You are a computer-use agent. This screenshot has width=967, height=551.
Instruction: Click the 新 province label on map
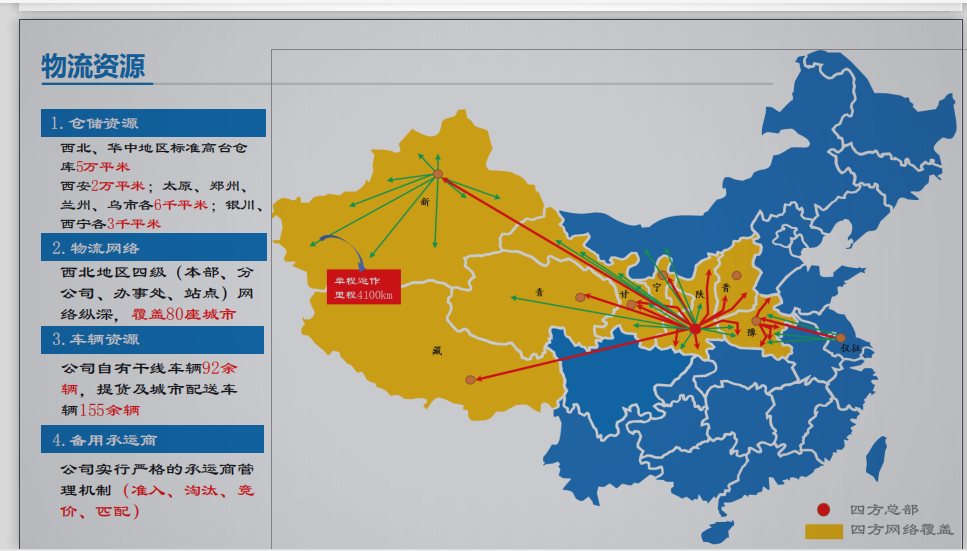pos(425,201)
